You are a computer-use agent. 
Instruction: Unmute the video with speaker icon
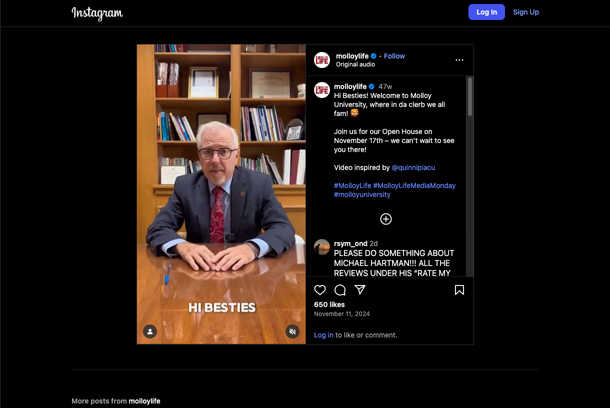(293, 332)
